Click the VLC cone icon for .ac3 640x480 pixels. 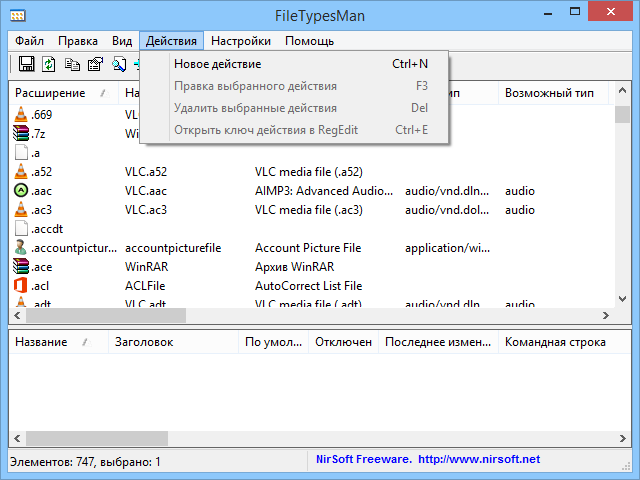coord(21,209)
